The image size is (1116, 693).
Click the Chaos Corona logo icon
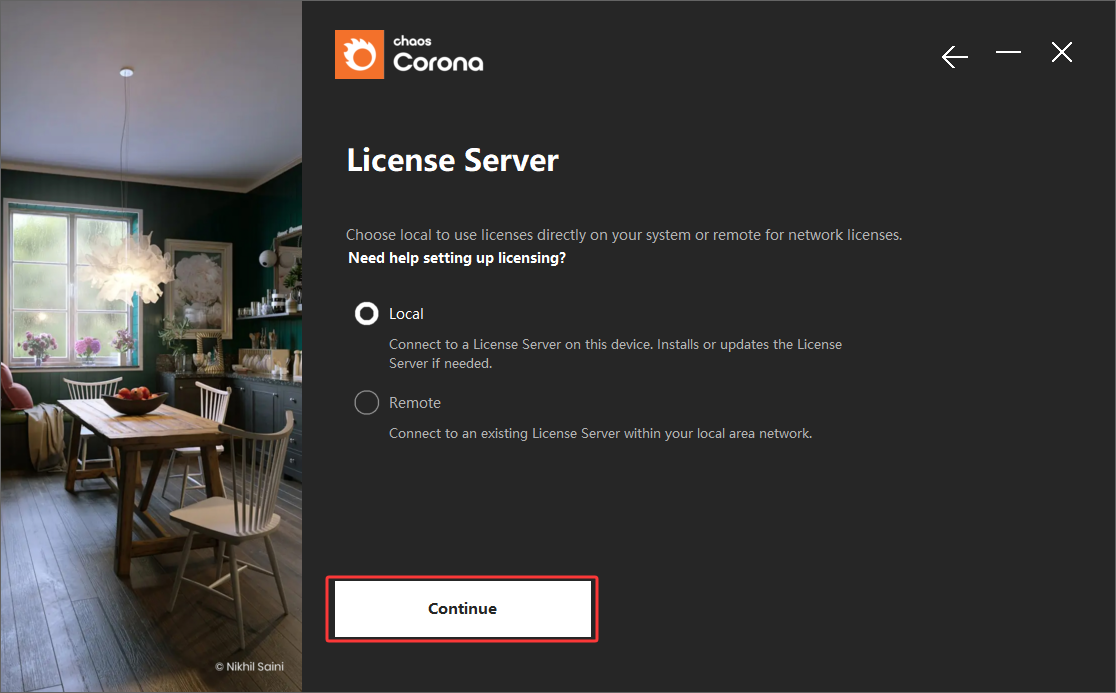[x=359, y=54]
